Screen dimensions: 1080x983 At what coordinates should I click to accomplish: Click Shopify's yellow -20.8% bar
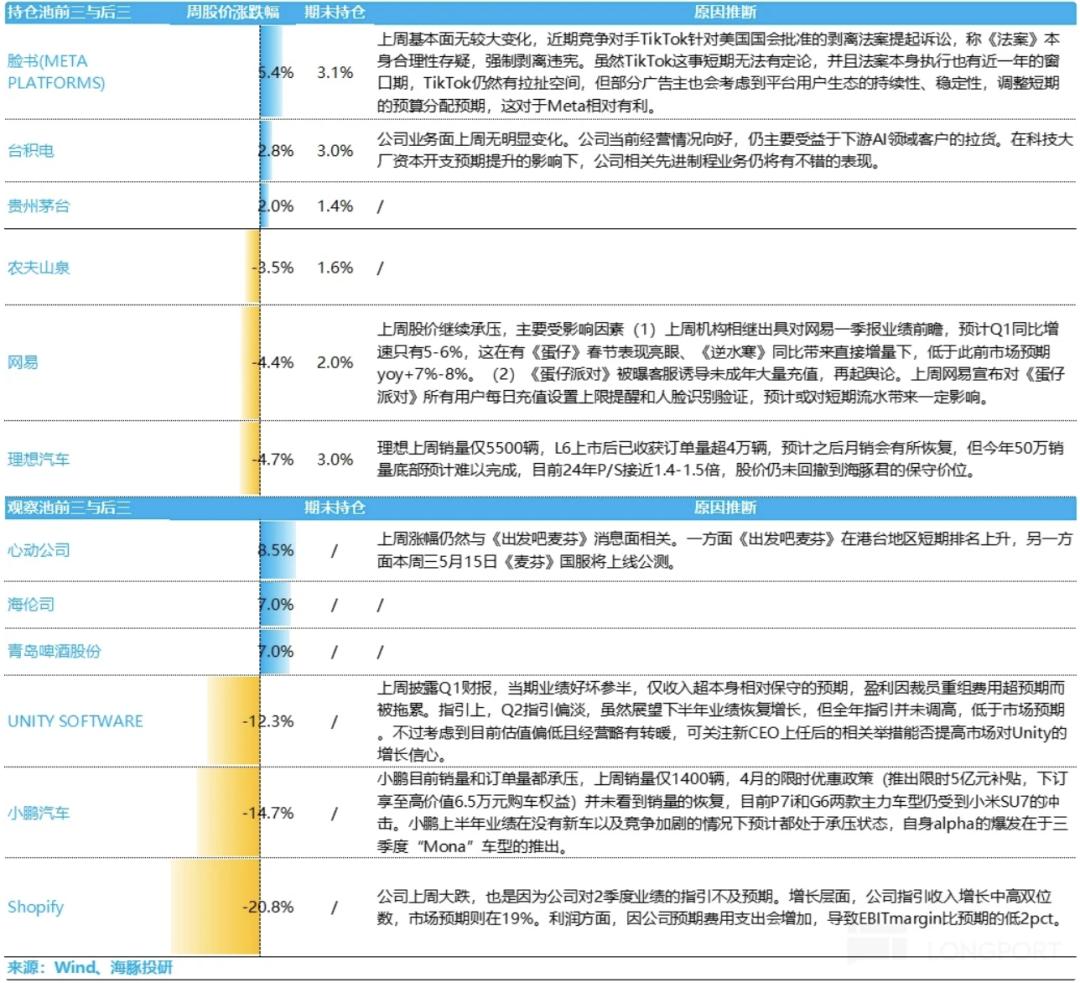215,907
